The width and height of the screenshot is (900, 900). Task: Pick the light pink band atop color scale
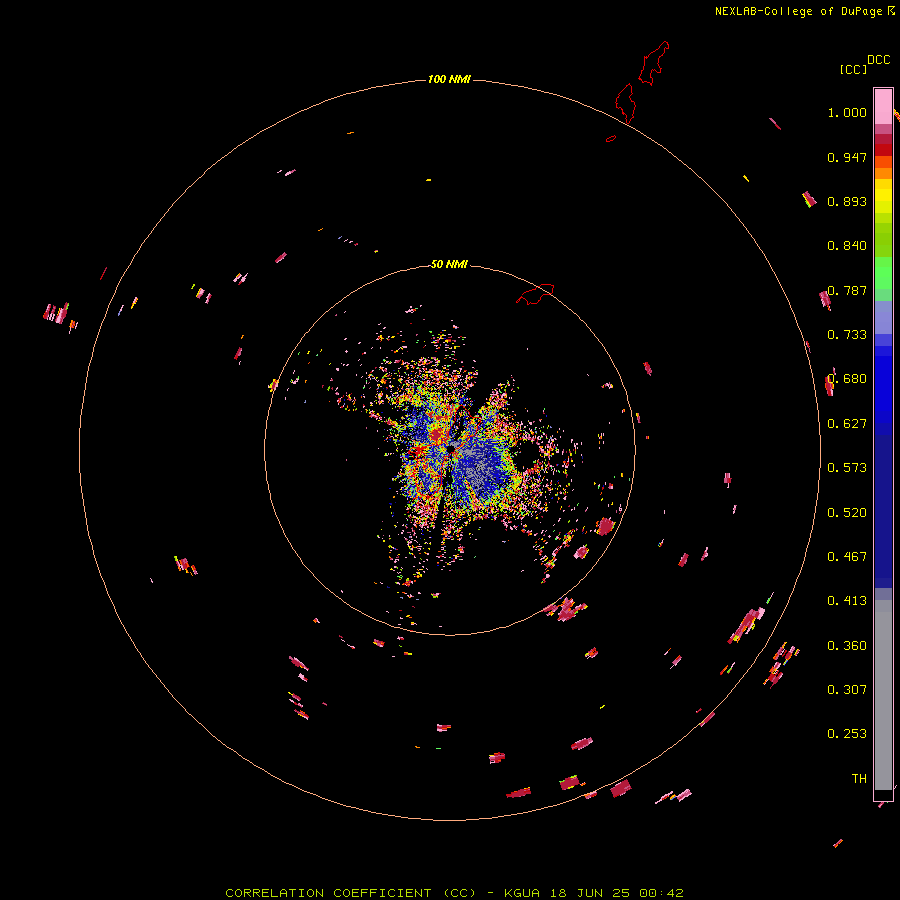(883, 106)
